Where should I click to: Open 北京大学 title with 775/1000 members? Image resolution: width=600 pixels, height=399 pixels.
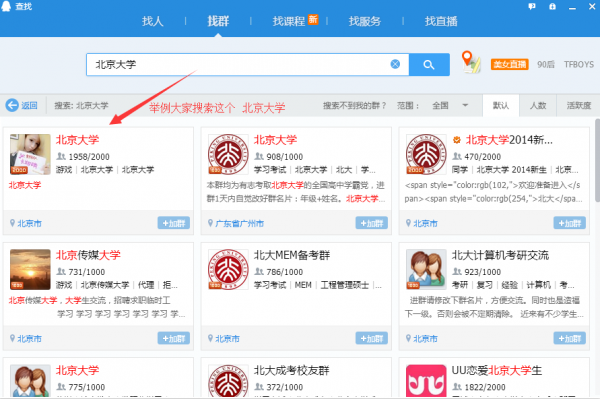(x=77, y=370)
